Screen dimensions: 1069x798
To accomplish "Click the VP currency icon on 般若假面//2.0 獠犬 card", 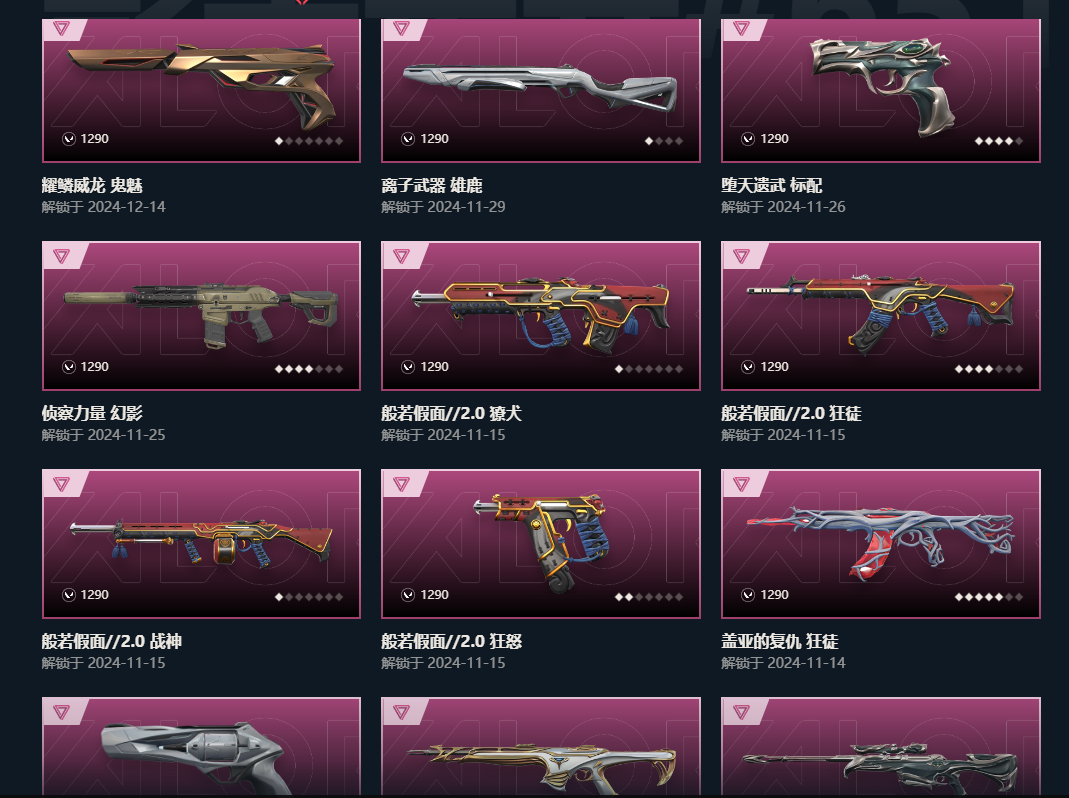I will click(x=408, y=367).
